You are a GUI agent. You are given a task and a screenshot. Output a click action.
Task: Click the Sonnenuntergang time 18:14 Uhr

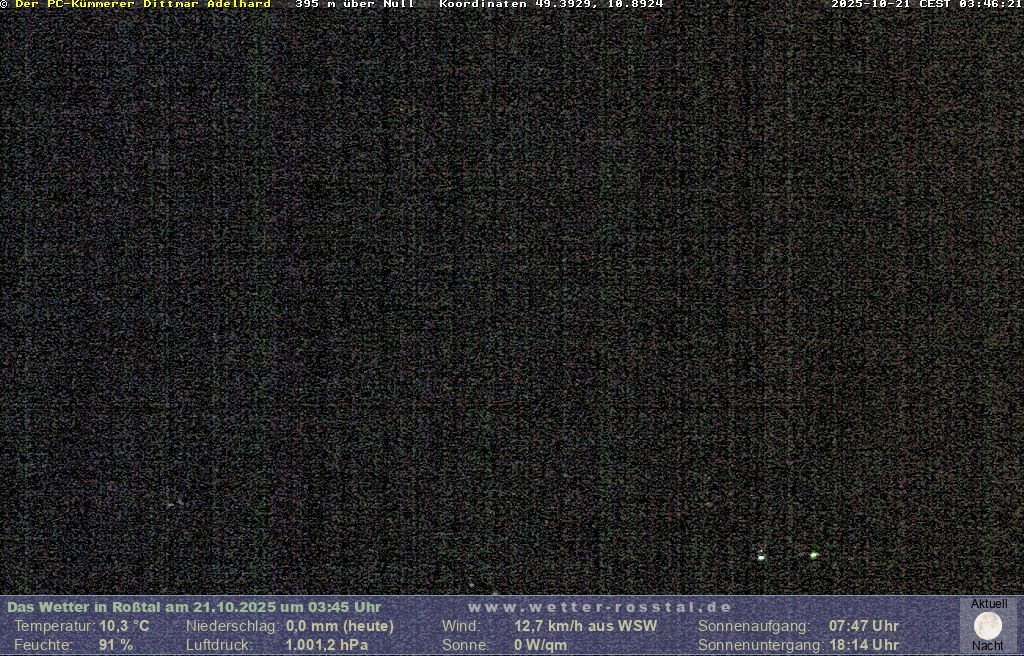(x=863, y=645)
